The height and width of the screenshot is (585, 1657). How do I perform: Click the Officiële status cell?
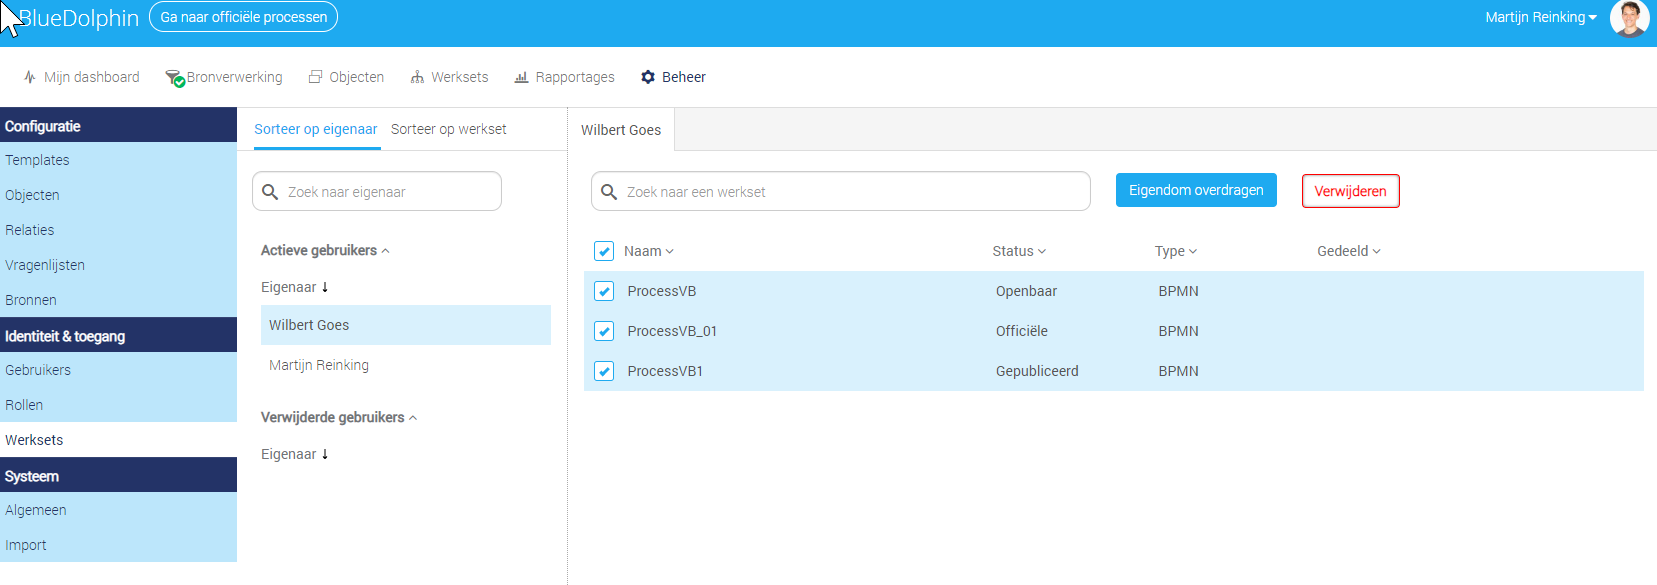[x=1022, y=331]
